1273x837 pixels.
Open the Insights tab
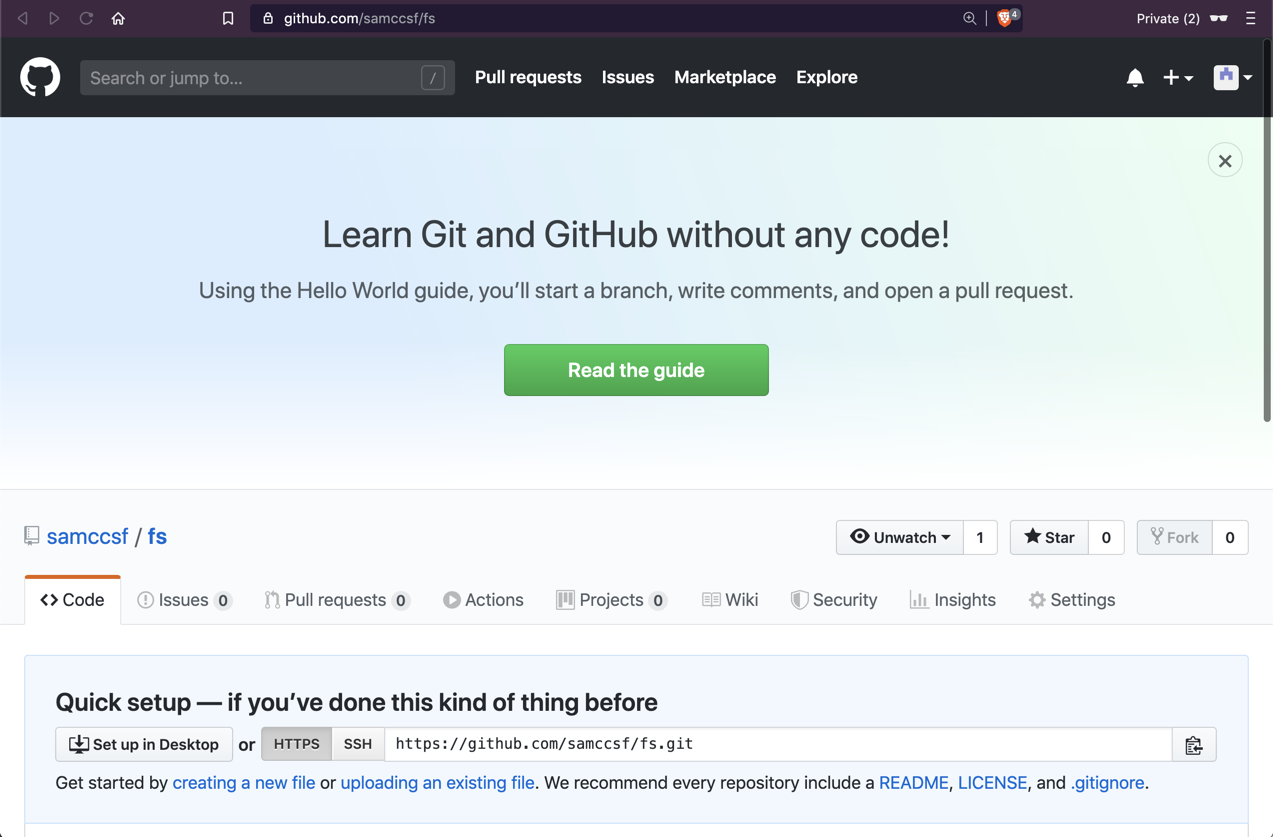click(953, 600)
